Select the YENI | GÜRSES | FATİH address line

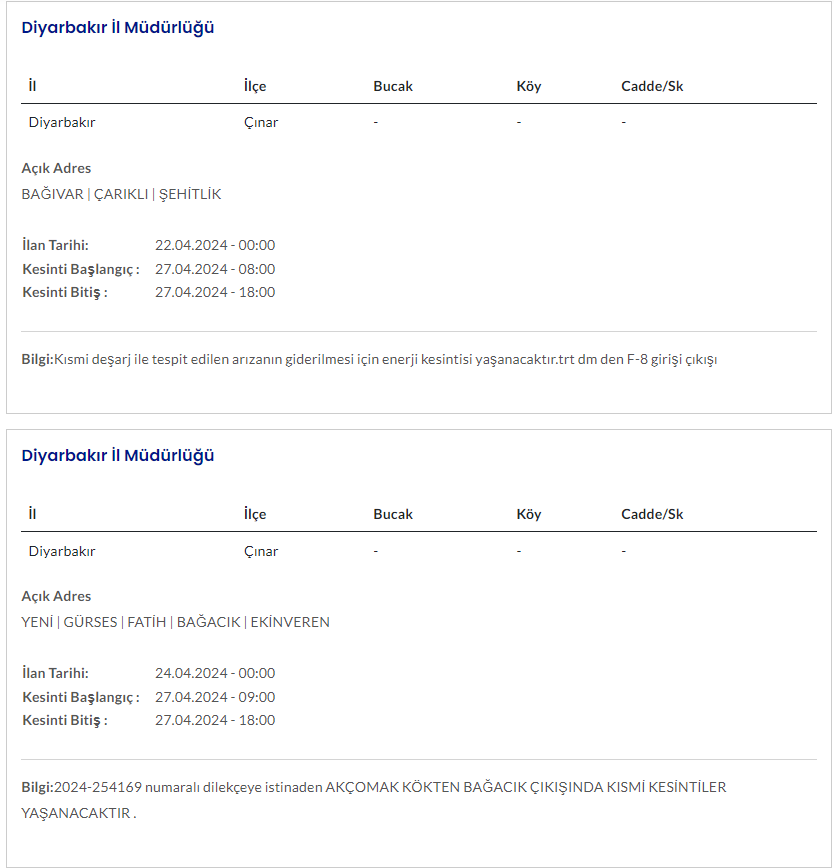click(175, 622)
